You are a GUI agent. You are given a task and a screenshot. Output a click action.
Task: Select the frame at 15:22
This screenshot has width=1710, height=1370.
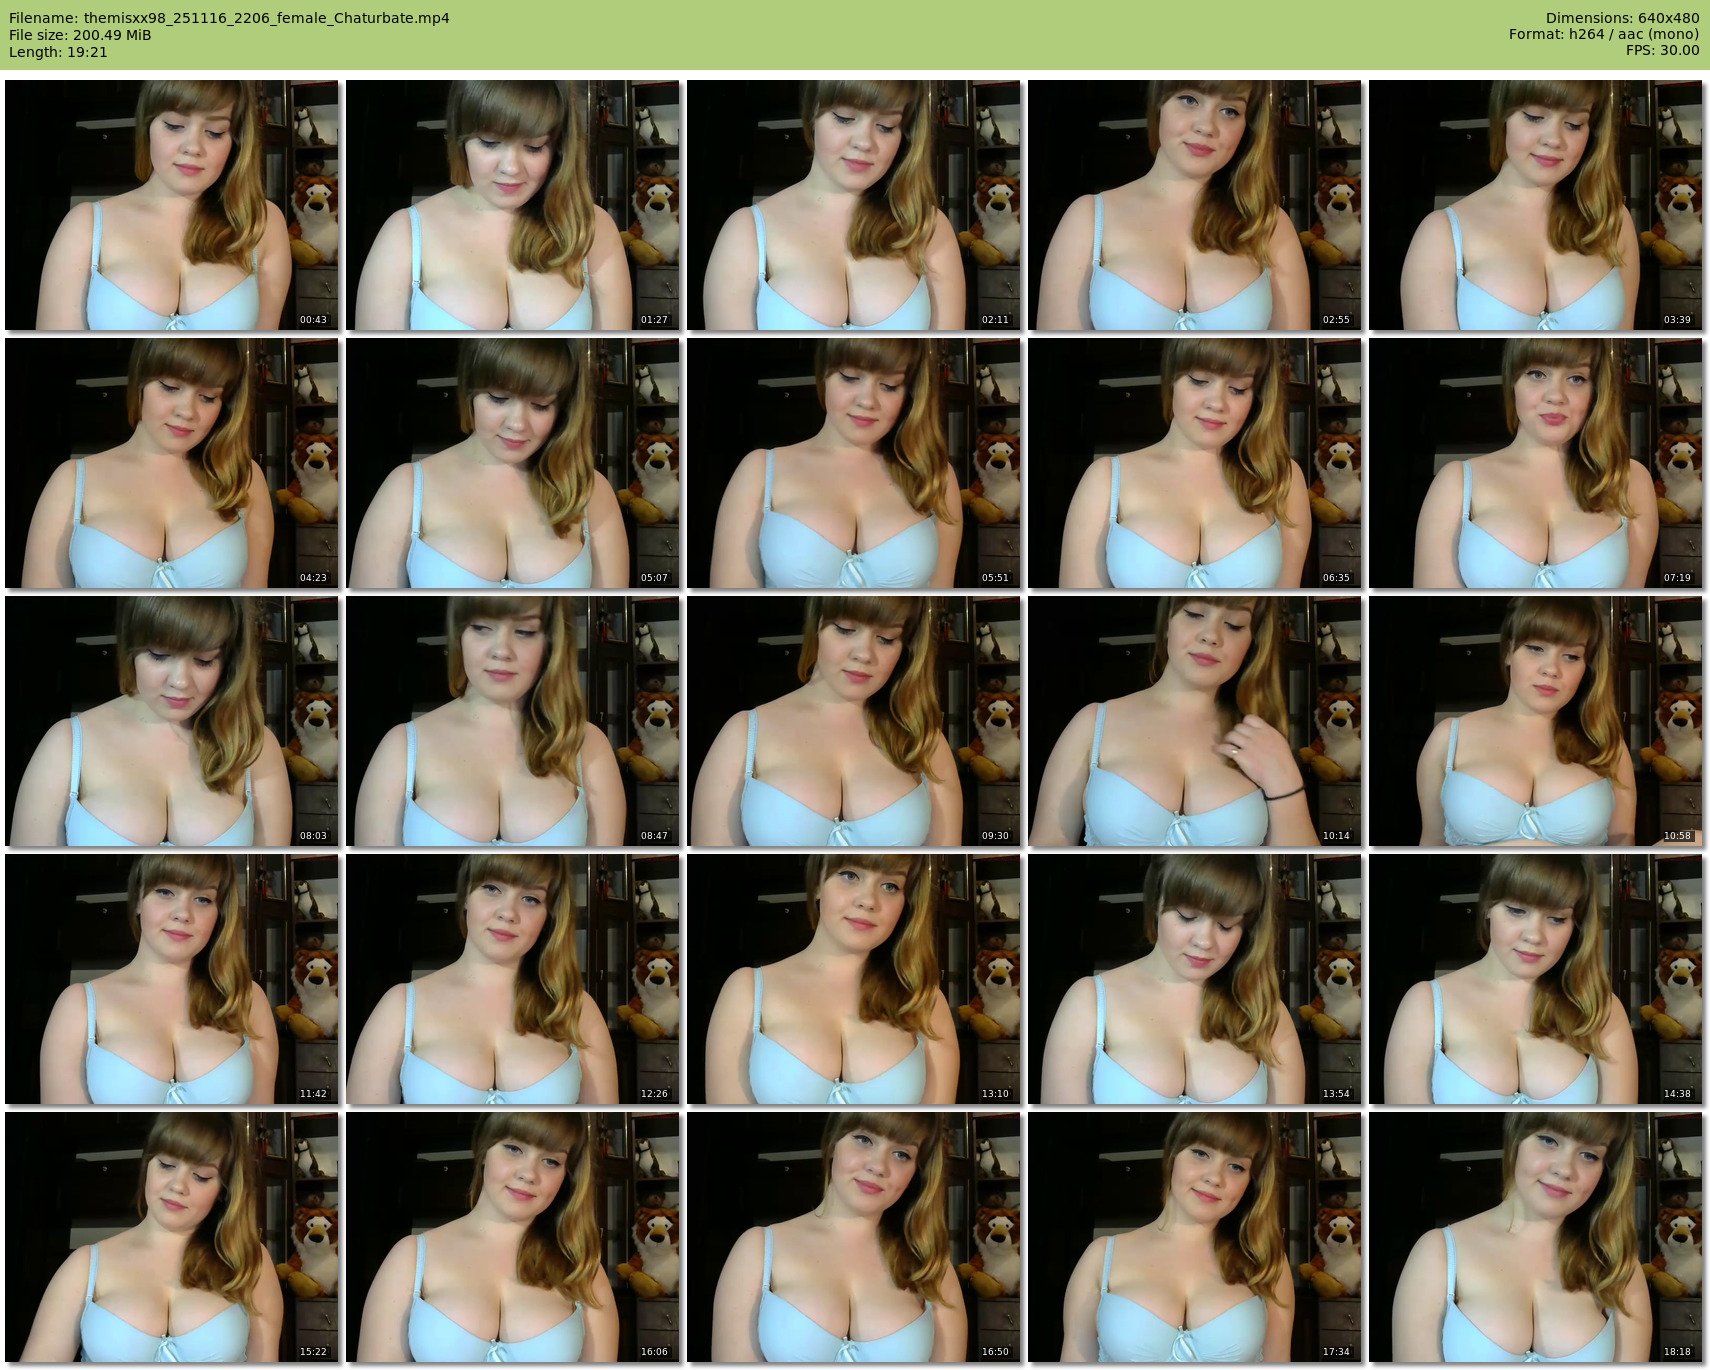[x=171, y=1237]
